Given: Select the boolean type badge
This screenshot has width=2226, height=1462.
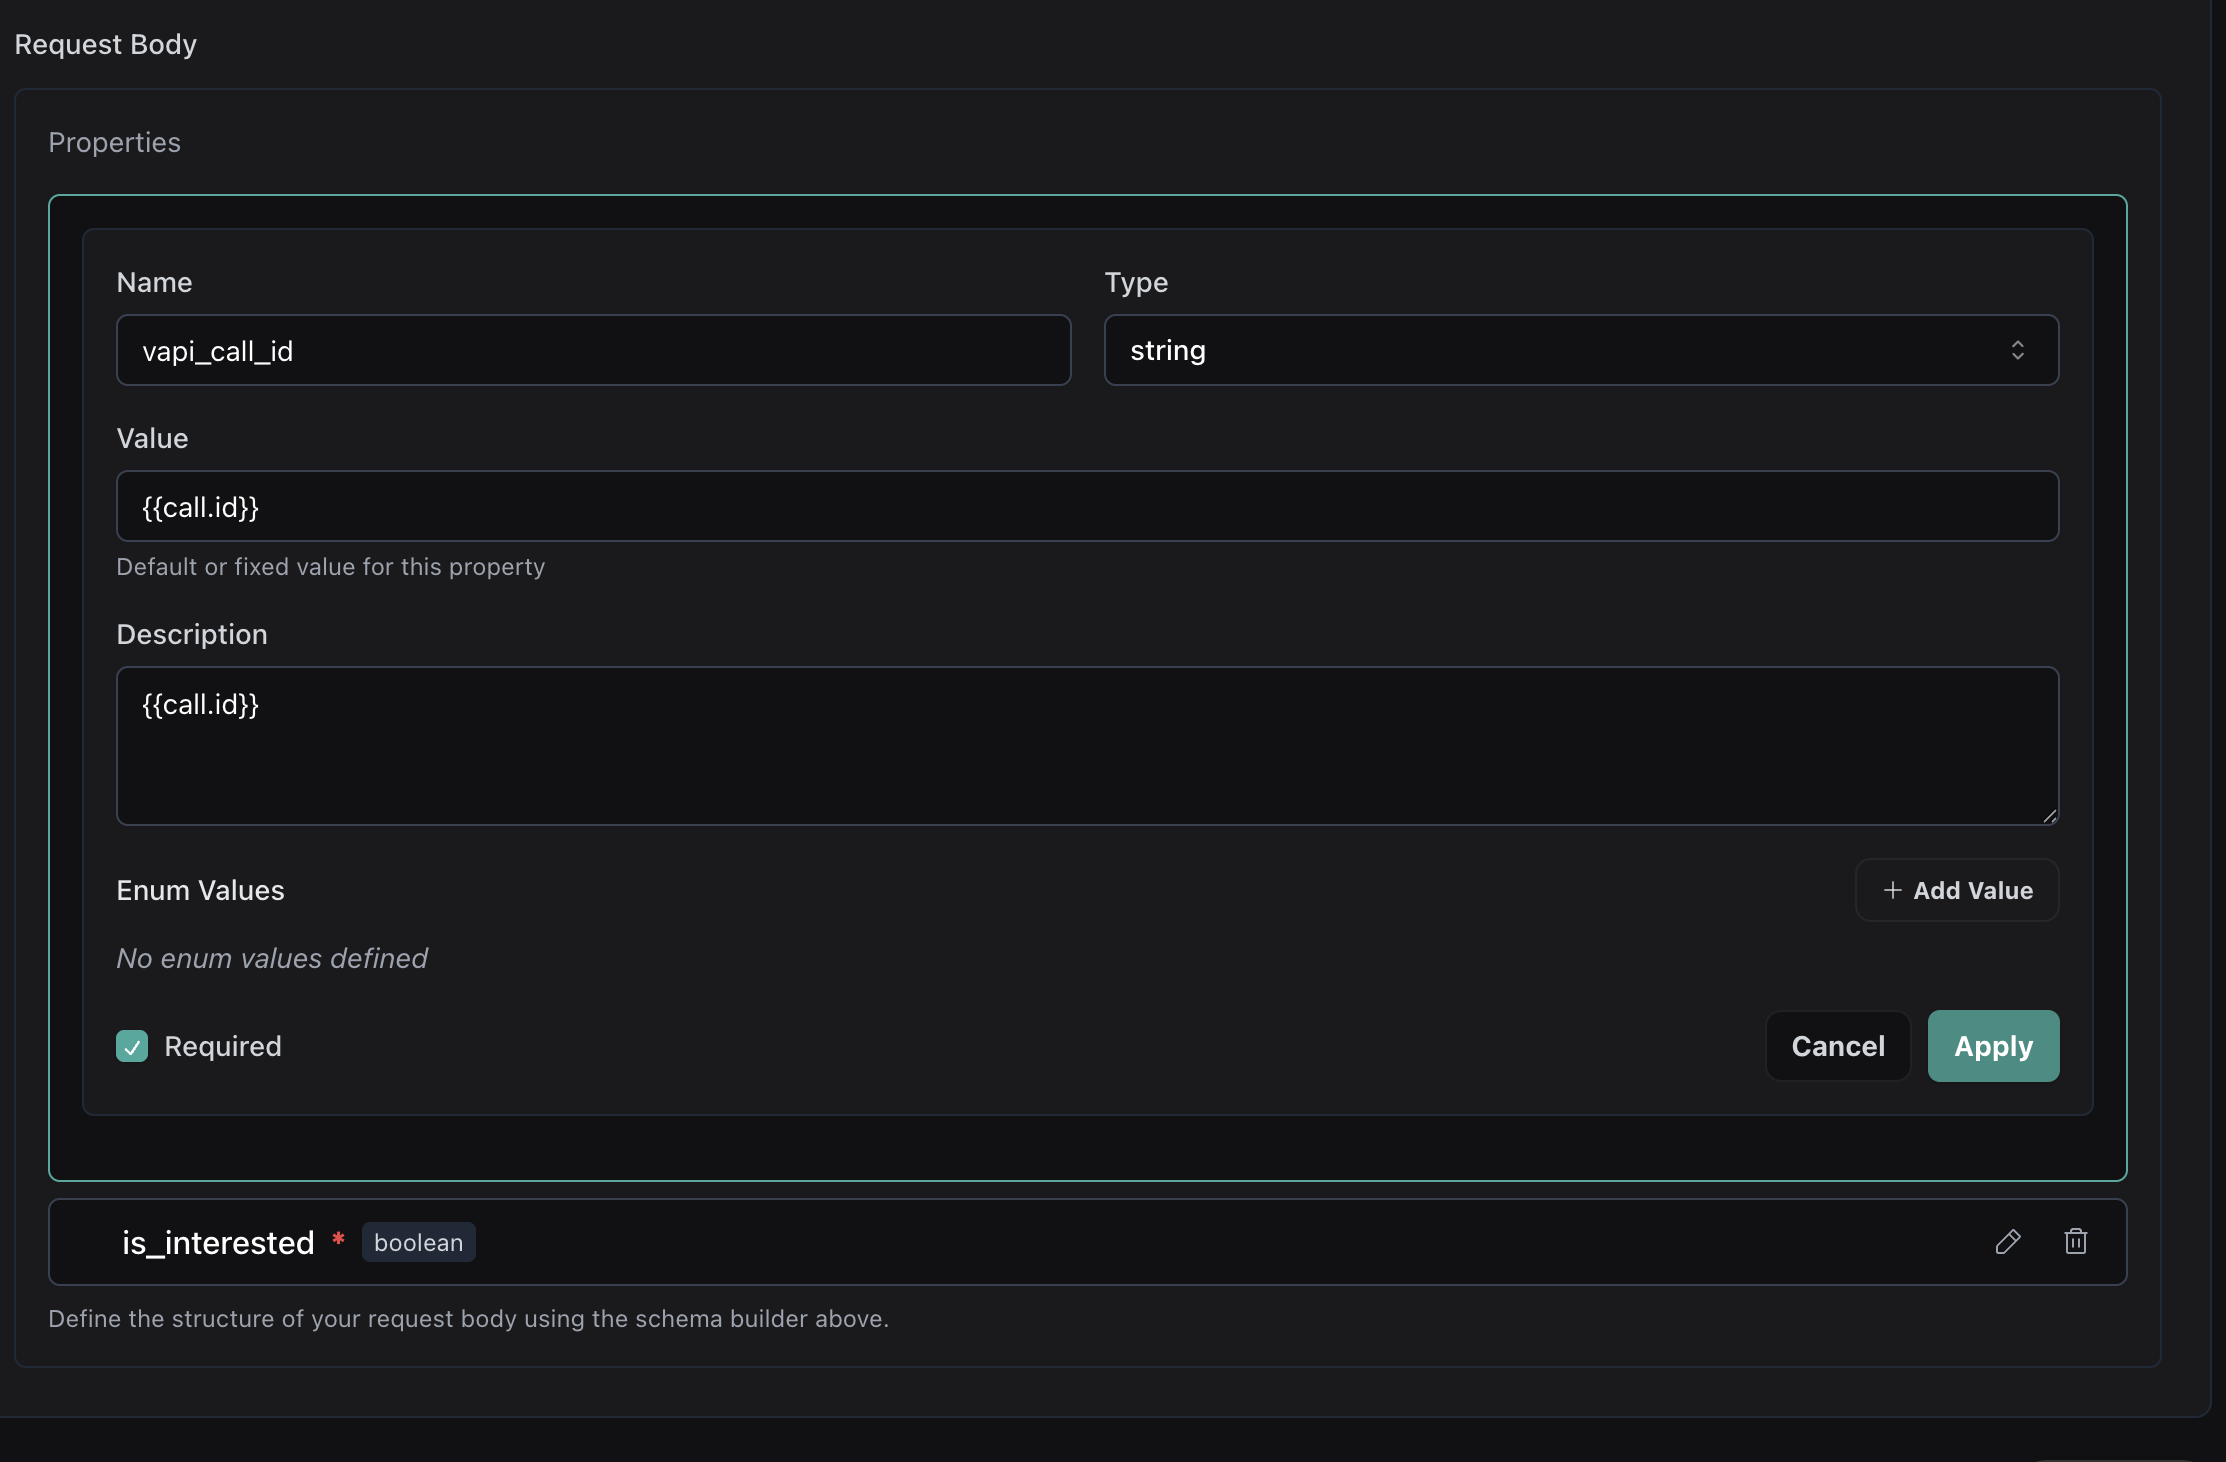Looking at the screenshot, I should (x=418, y=1242).
